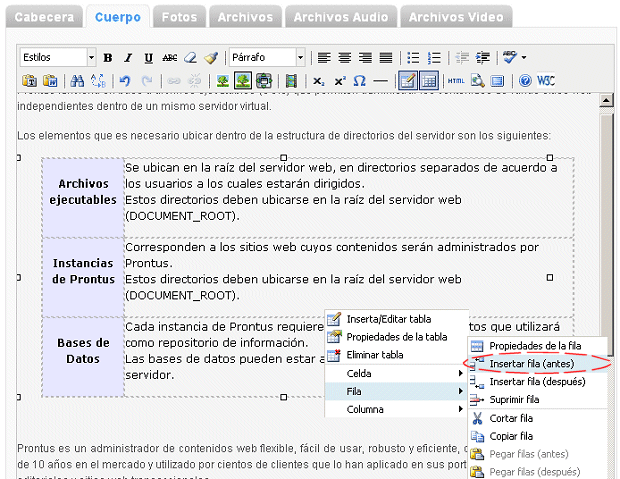Redo the last undone edit
Viewport: 620px width, 479px height.
coord(147,81)
